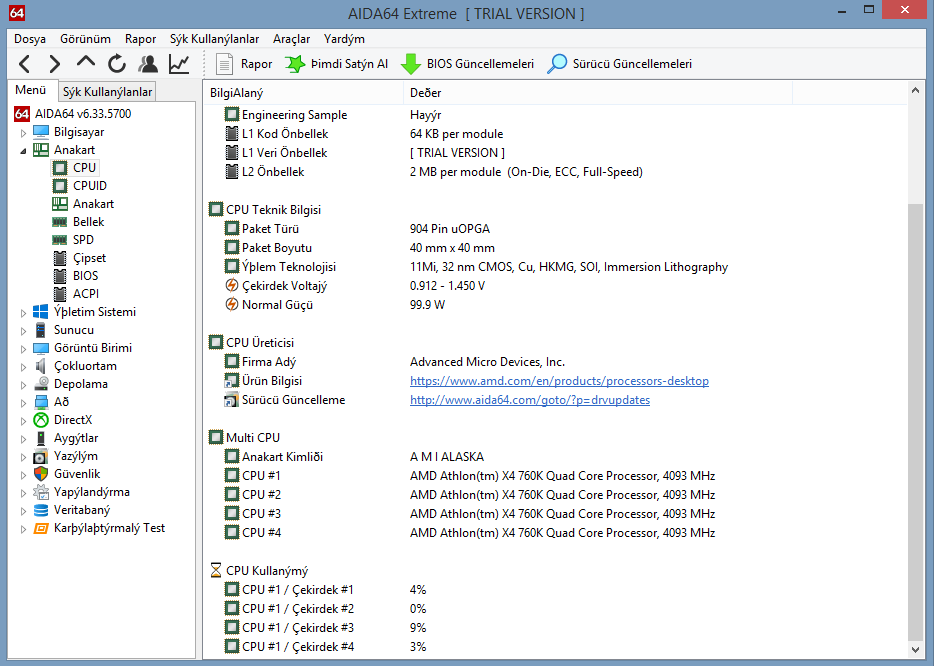Click the vertical scrollbar thumb in details pane
Image resolution: width=934 pixels, height=666 pixels.
[x=915, y=422]
